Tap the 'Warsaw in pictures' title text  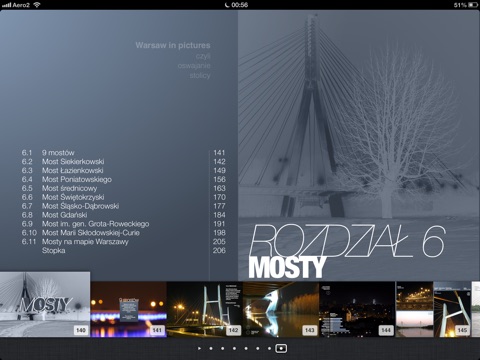(173, 45)
